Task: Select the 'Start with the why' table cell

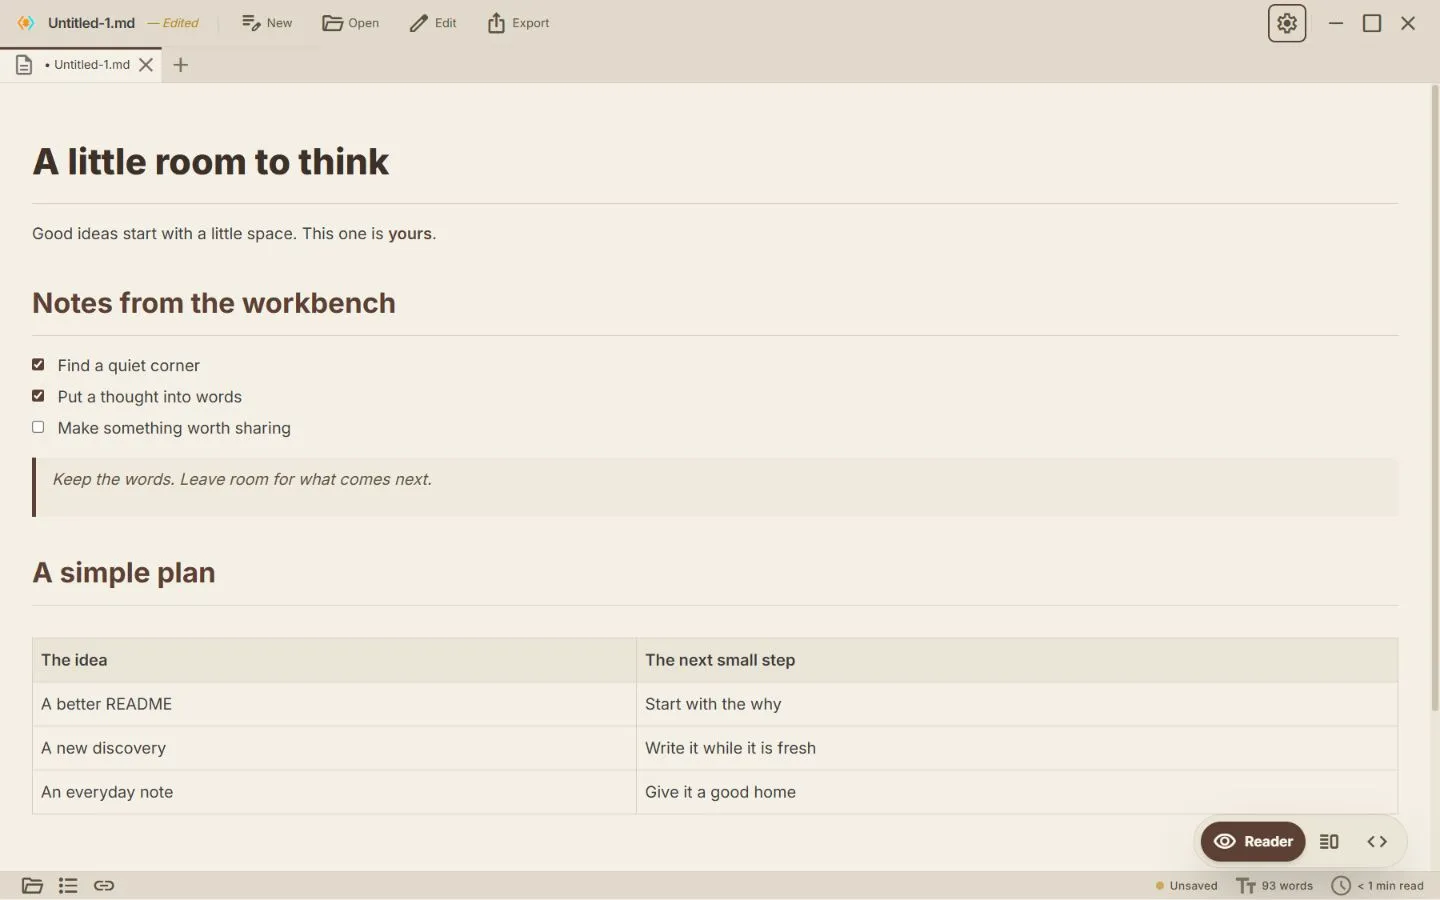Action: coord(1017,704)
